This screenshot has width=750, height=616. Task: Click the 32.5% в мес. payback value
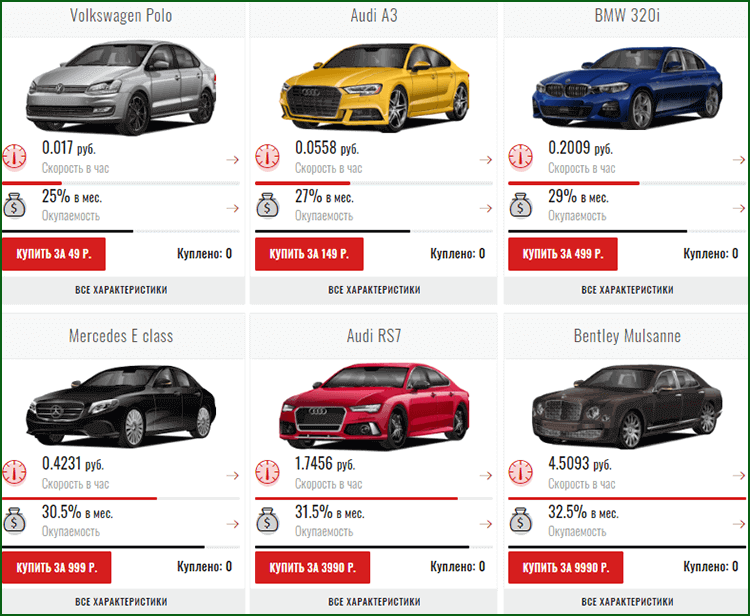click(x=583, y=512)
